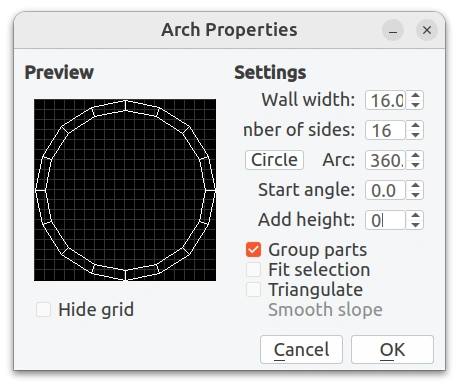Viewport: 459px width, 387px height.
Task: Enable the Fit selection checkbox
Action: click(253, 270)
